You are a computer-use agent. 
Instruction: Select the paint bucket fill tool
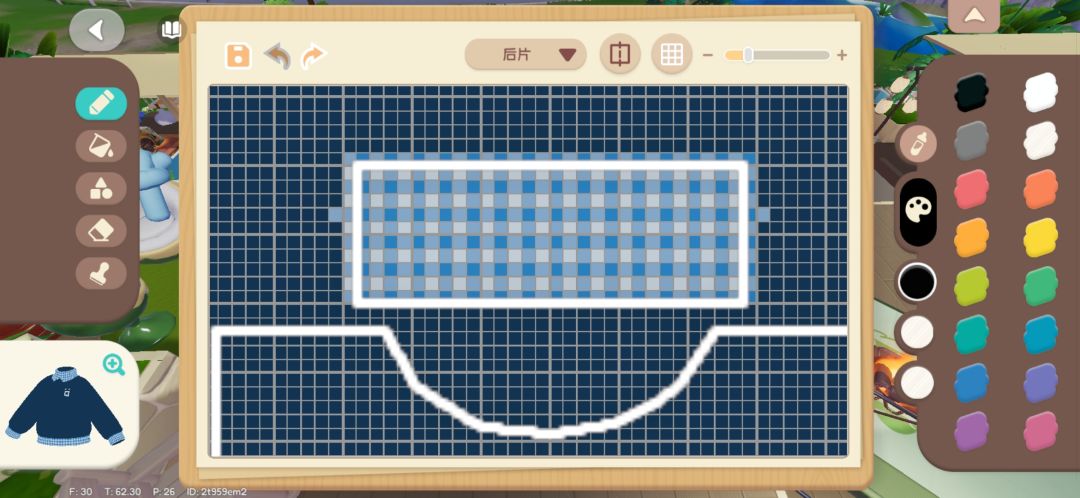[101, 145]
